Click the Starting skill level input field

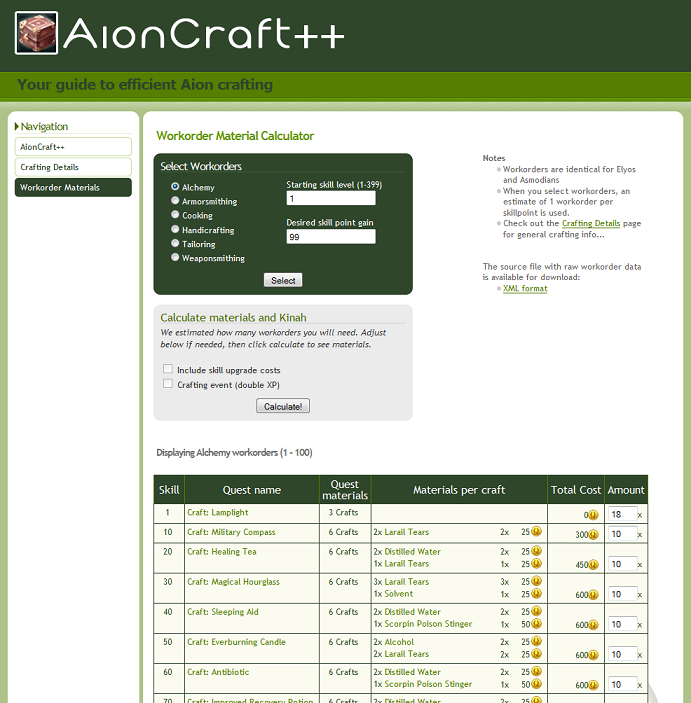pyautogui.click(x=331, y=198)
